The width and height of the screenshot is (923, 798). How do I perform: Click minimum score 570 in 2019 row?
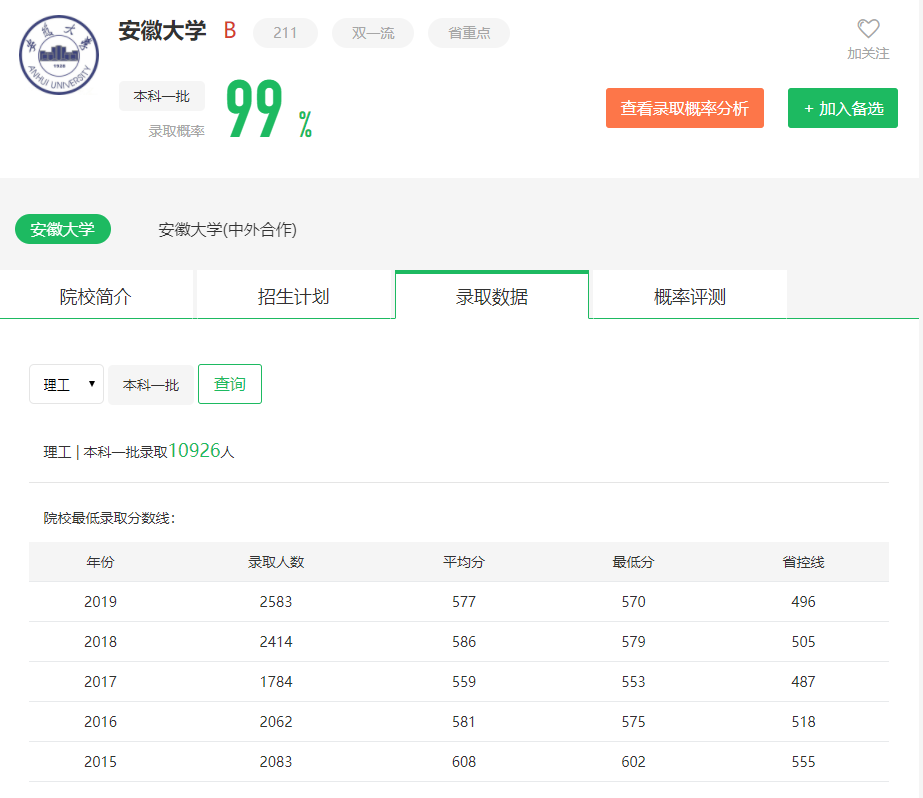tap(633, 601)
